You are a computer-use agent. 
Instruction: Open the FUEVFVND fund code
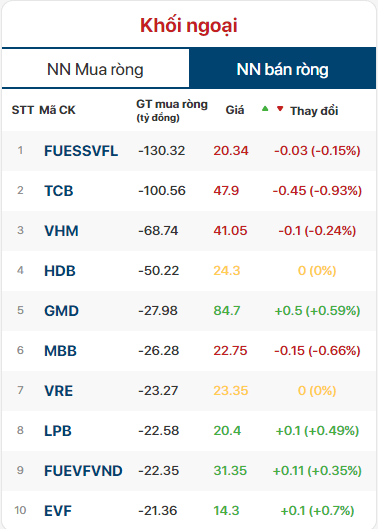click(x=83, y=471)
